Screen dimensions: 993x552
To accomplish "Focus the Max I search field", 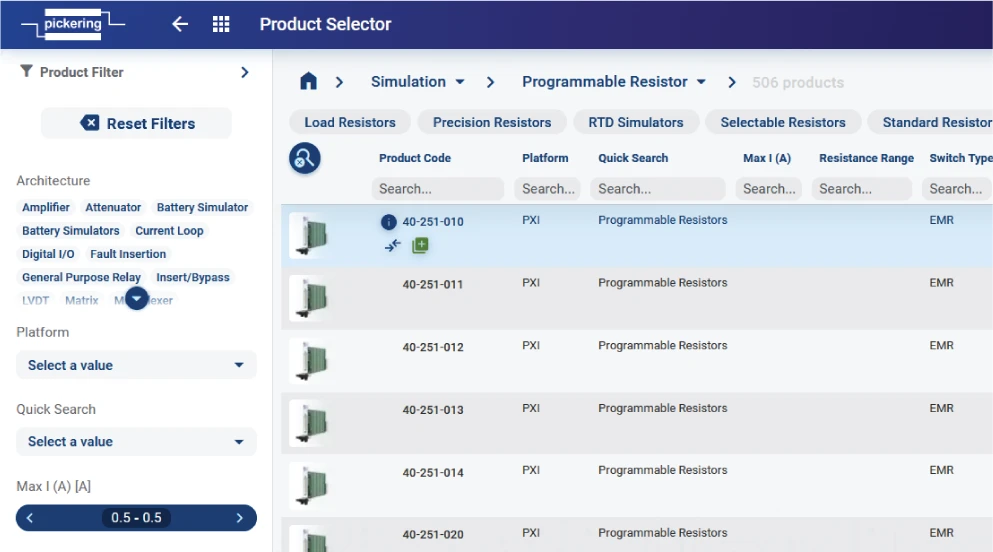I will tap(768, 189).
